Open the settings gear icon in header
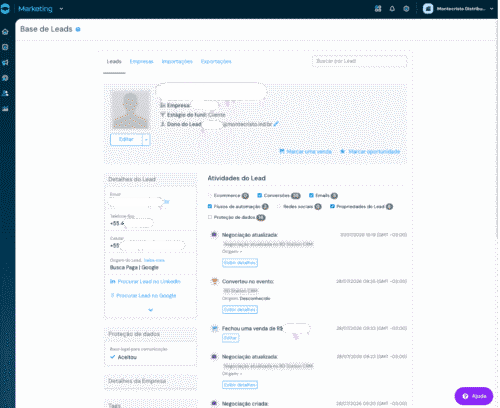Viewport: 500px width, 408px height. coord(406,9)
